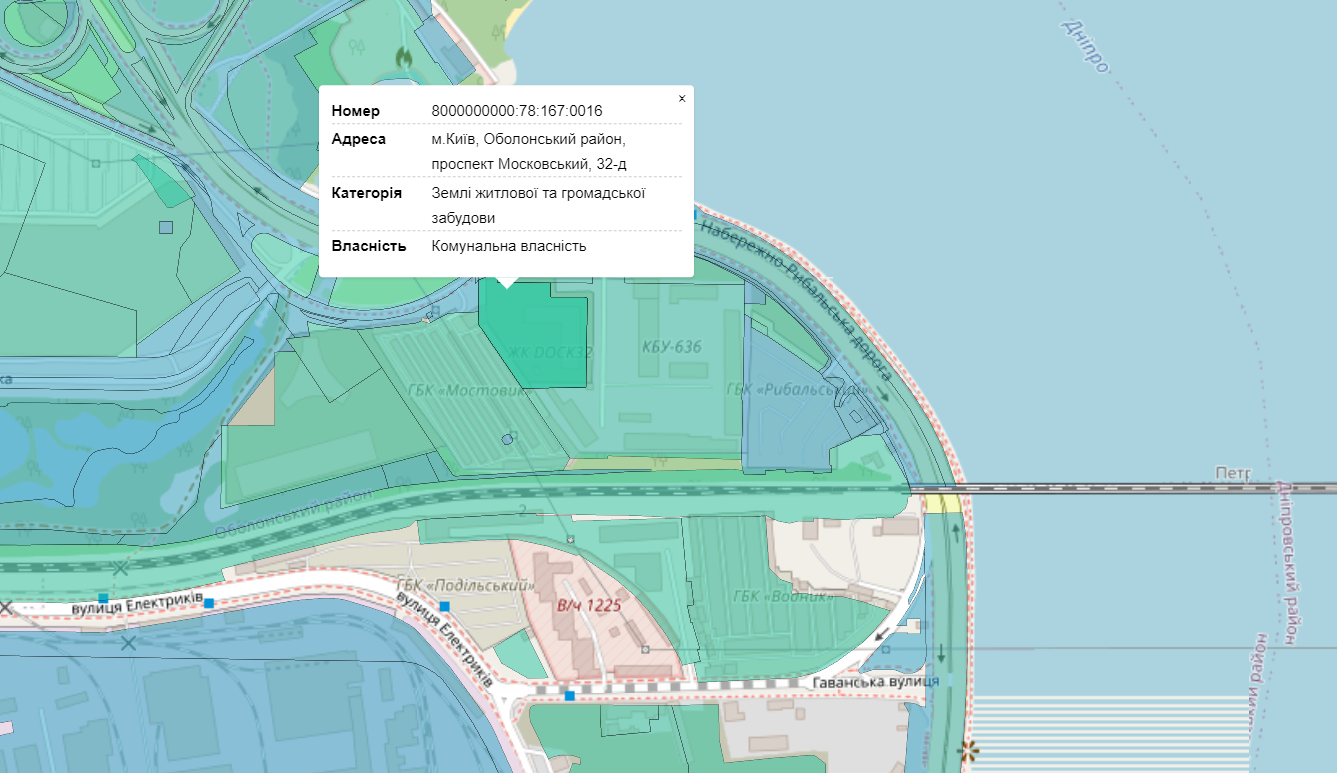Click the address text проспект Московський, 32-д
This screenshot has height=773, width=1337.
(529, 164)
